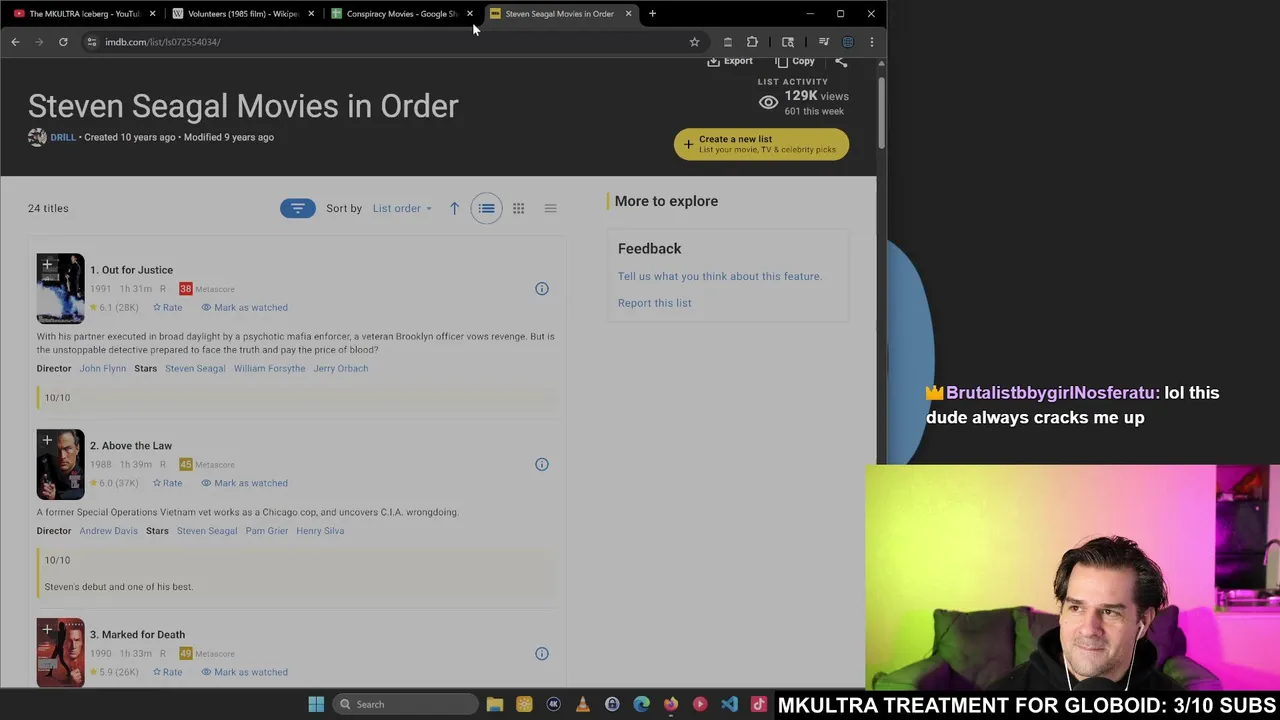Open Visual Studio Code from taskbar
The width and height of the screenshot is (1280, 720).
[x=729, y=704]
